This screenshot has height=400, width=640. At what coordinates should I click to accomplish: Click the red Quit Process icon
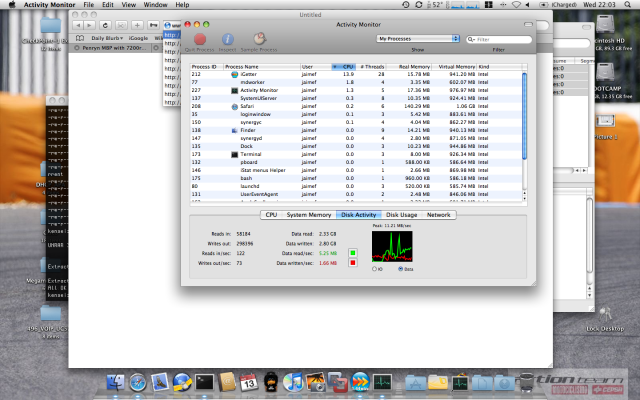(x=200, y=39)
